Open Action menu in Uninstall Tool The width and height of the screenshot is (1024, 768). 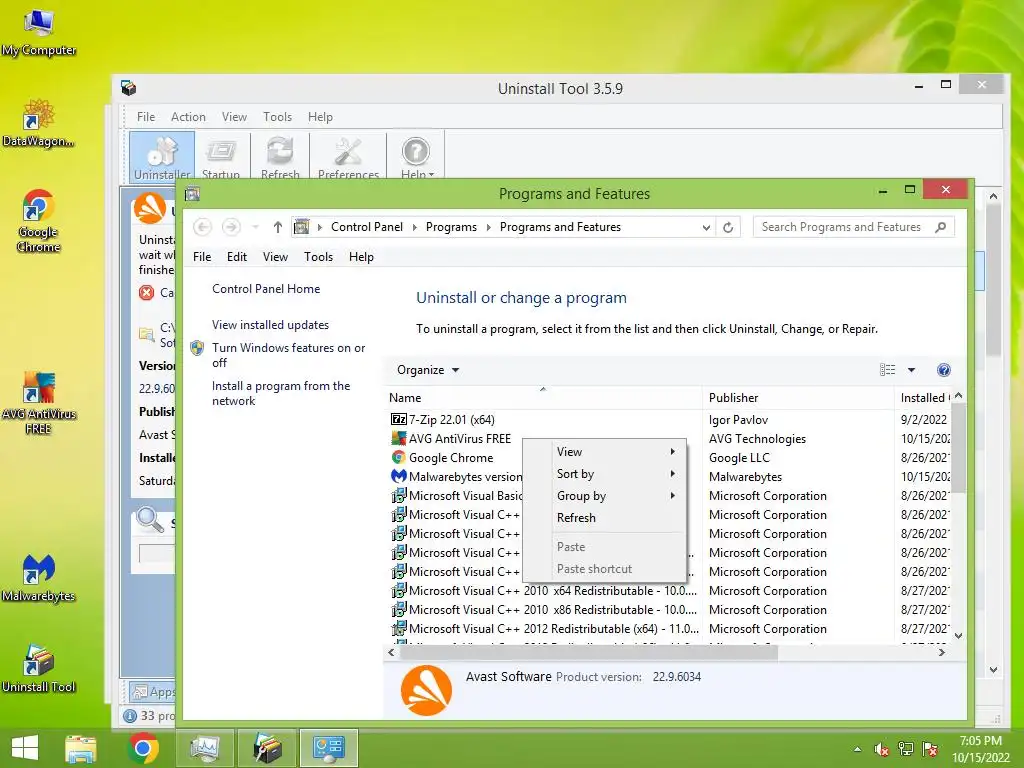coord(188,117)
